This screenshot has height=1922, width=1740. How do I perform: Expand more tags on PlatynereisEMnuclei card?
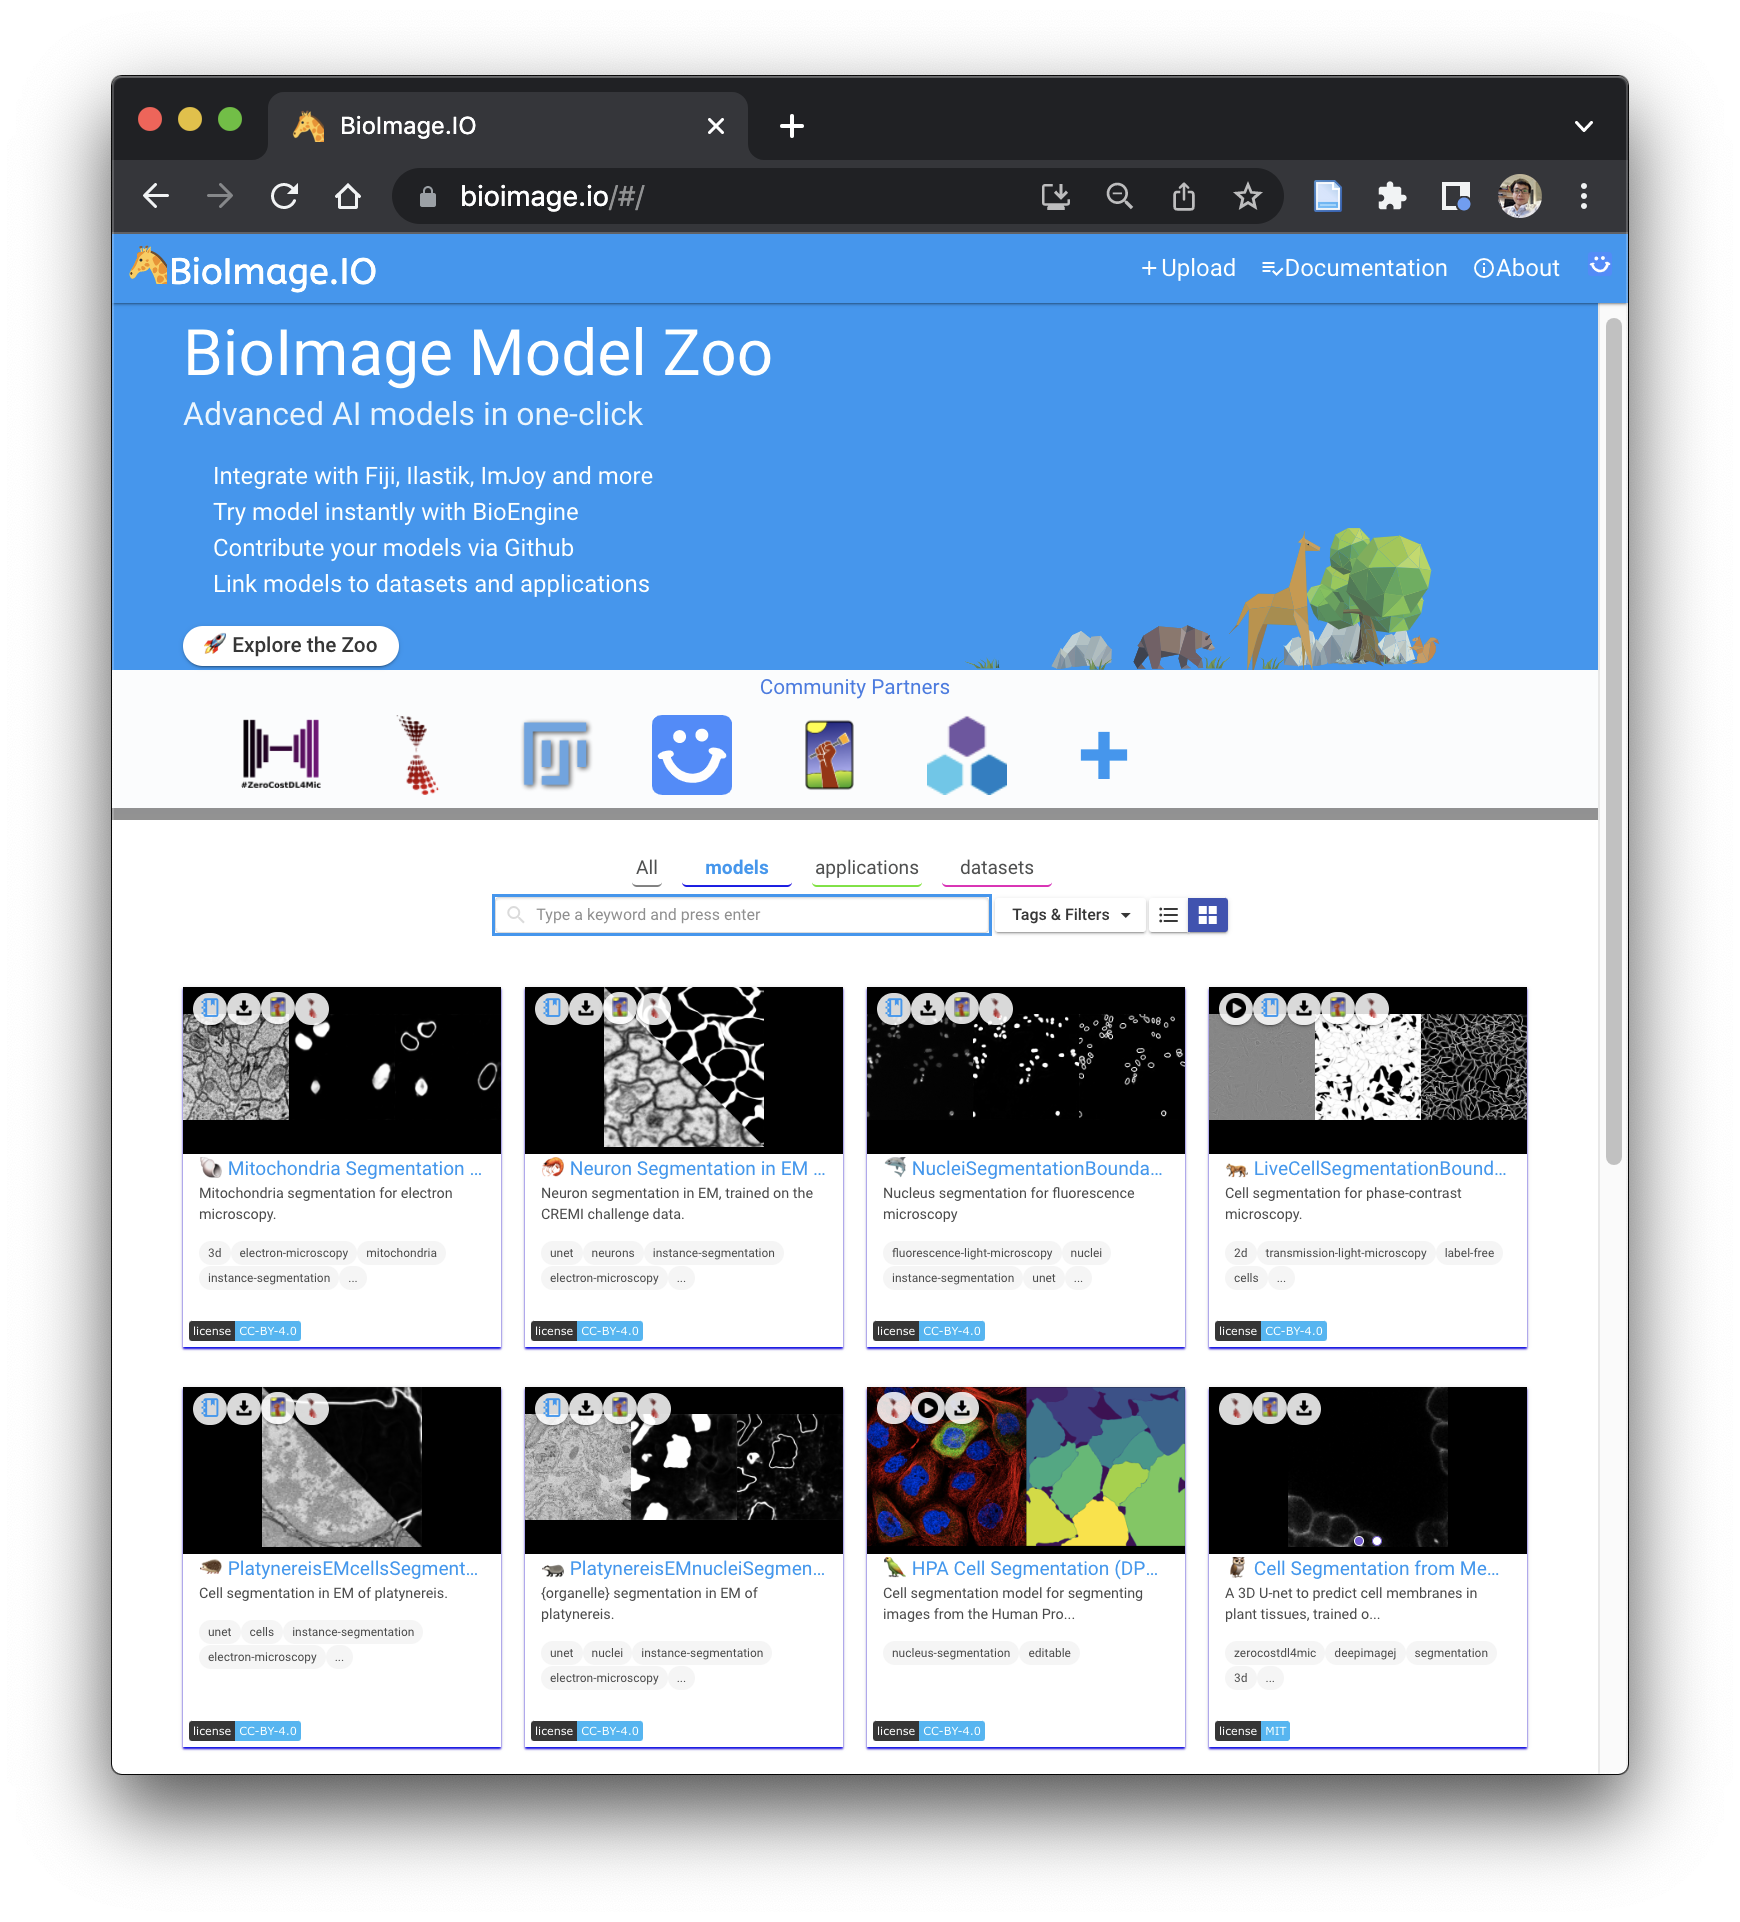click(681, 1678)
